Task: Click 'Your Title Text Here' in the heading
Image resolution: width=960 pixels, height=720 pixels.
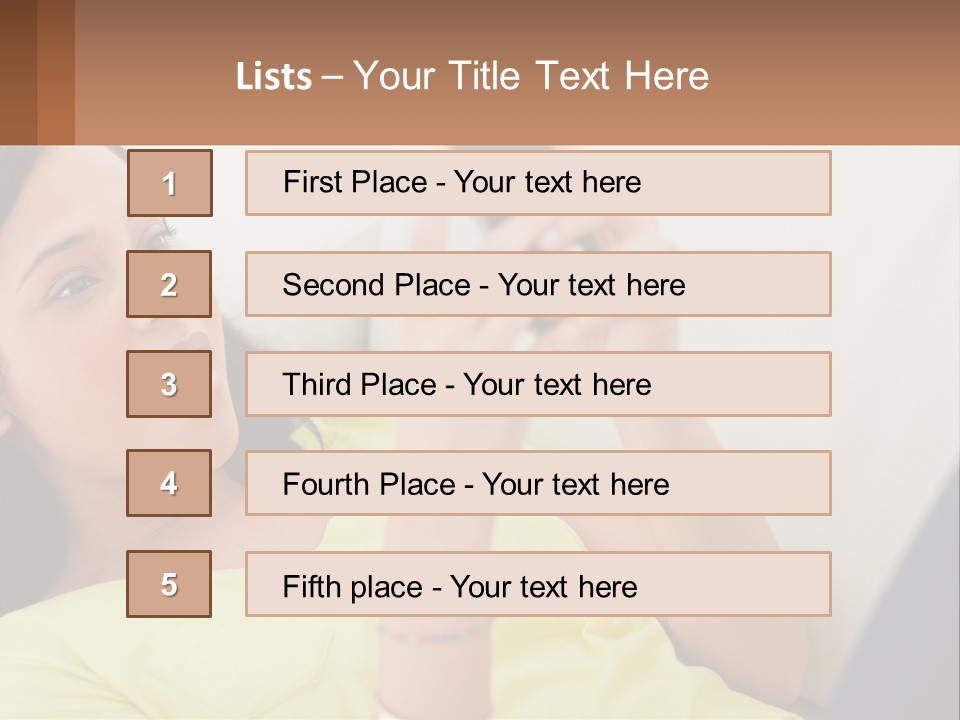Action: (531, 76)
